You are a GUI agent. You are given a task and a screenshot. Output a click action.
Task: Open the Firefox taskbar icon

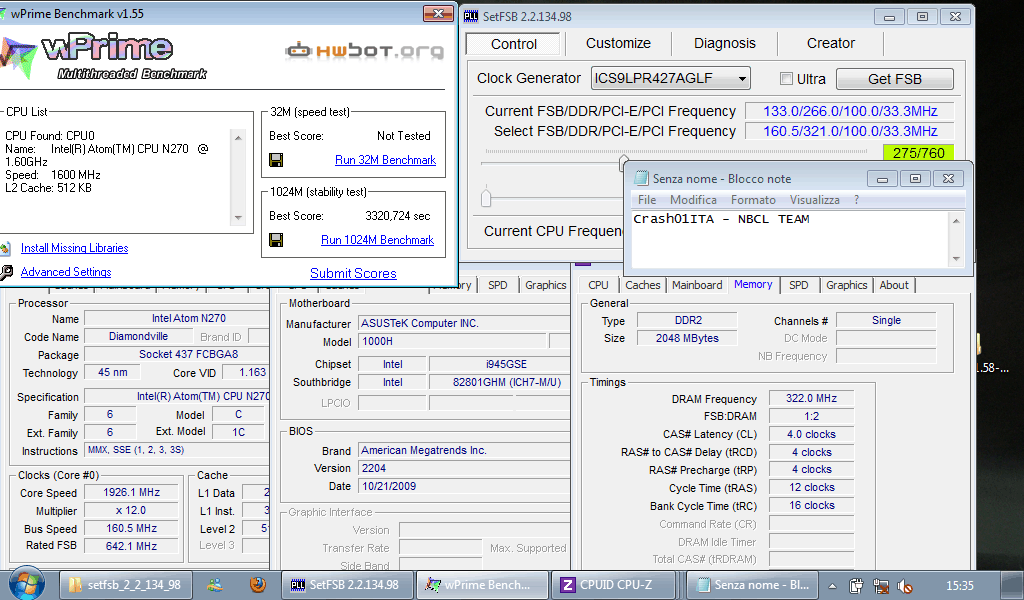coord(258,584)
